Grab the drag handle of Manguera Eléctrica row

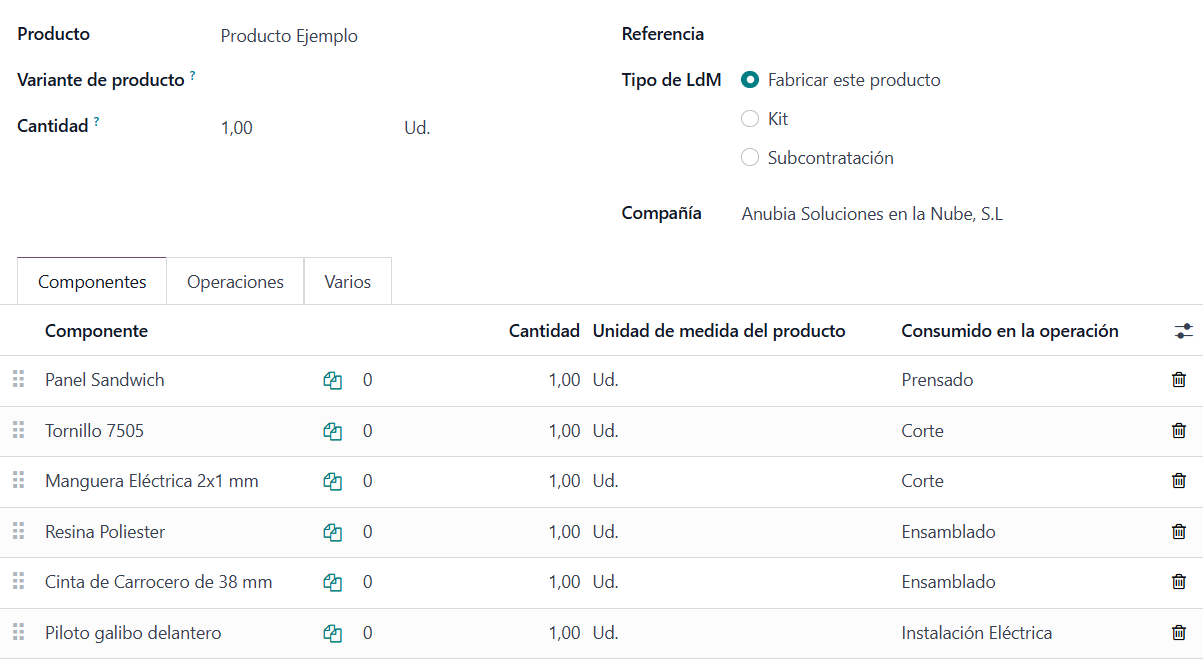(18, 481)
